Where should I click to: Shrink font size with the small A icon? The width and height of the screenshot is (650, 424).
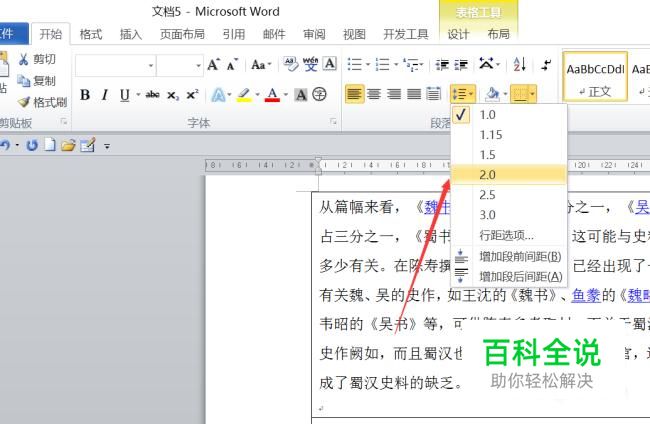232,64
